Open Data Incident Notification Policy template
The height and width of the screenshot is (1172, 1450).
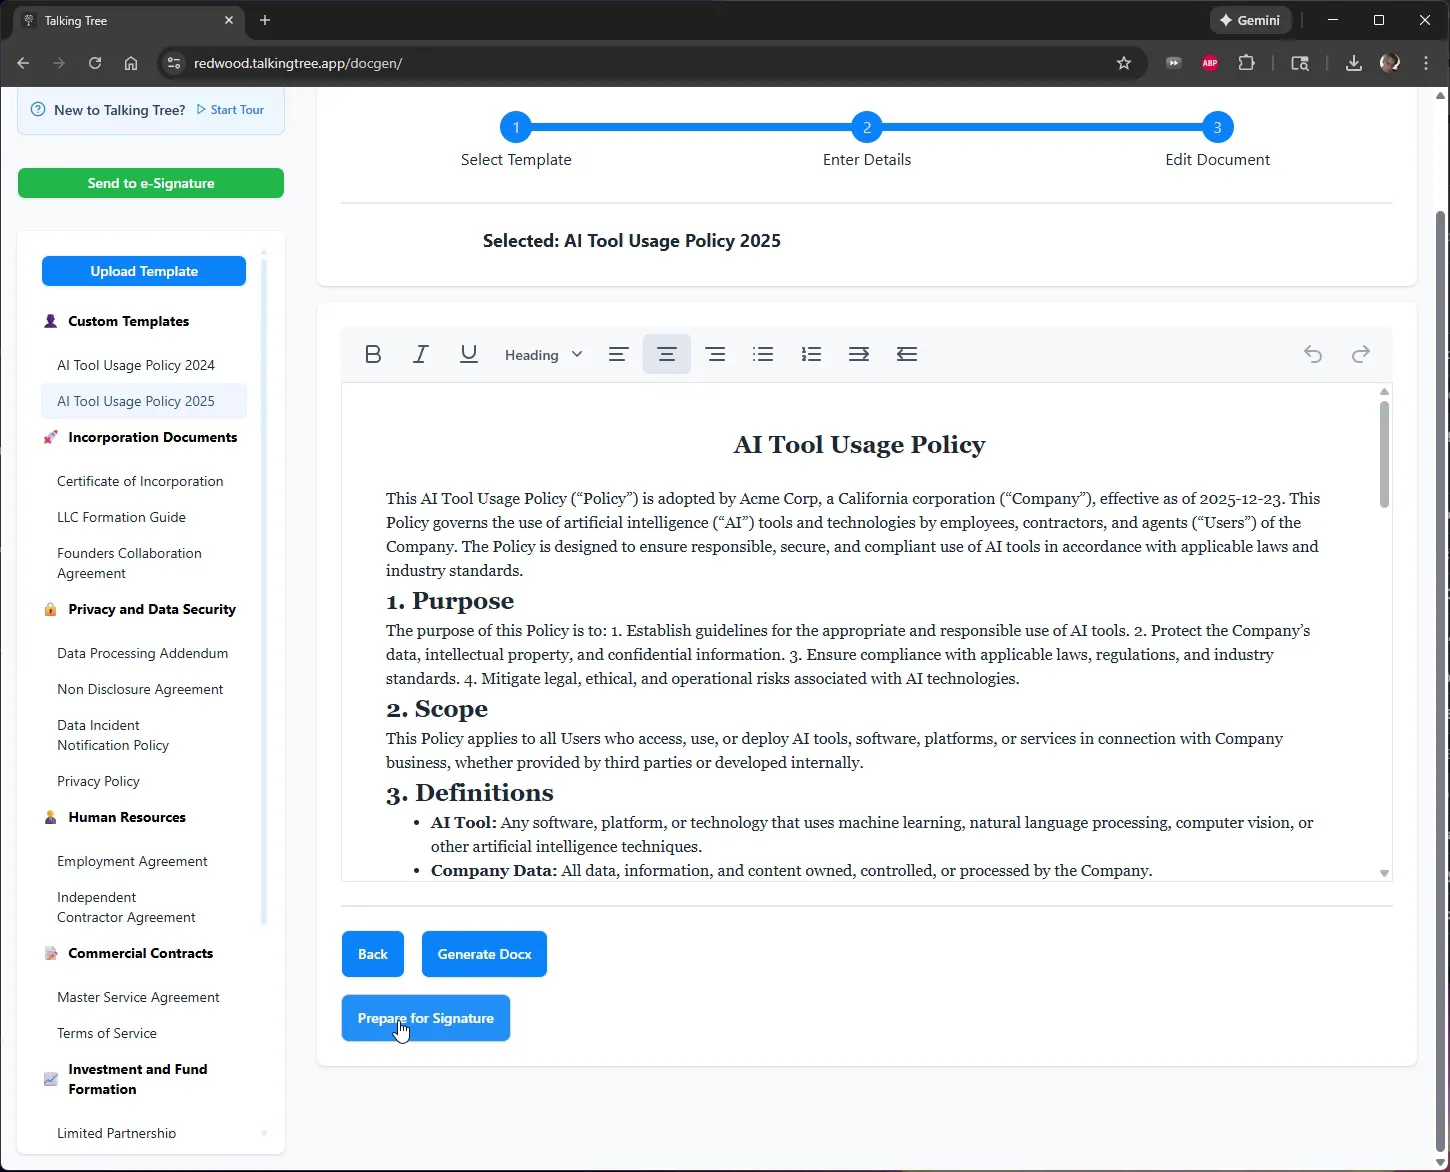[113, 735]
